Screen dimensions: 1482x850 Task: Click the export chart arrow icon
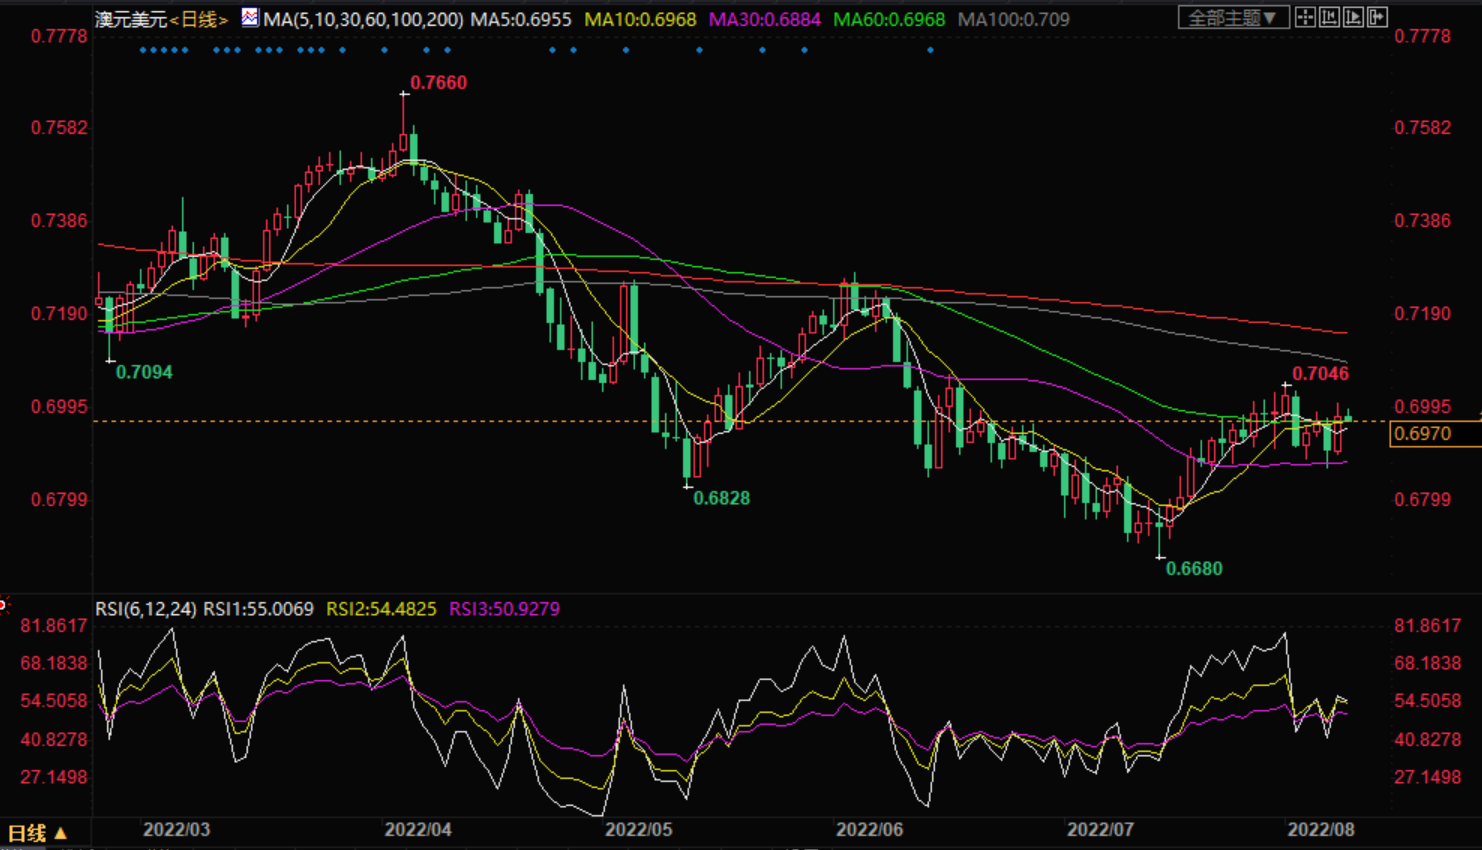click(x=1377, y=18)
